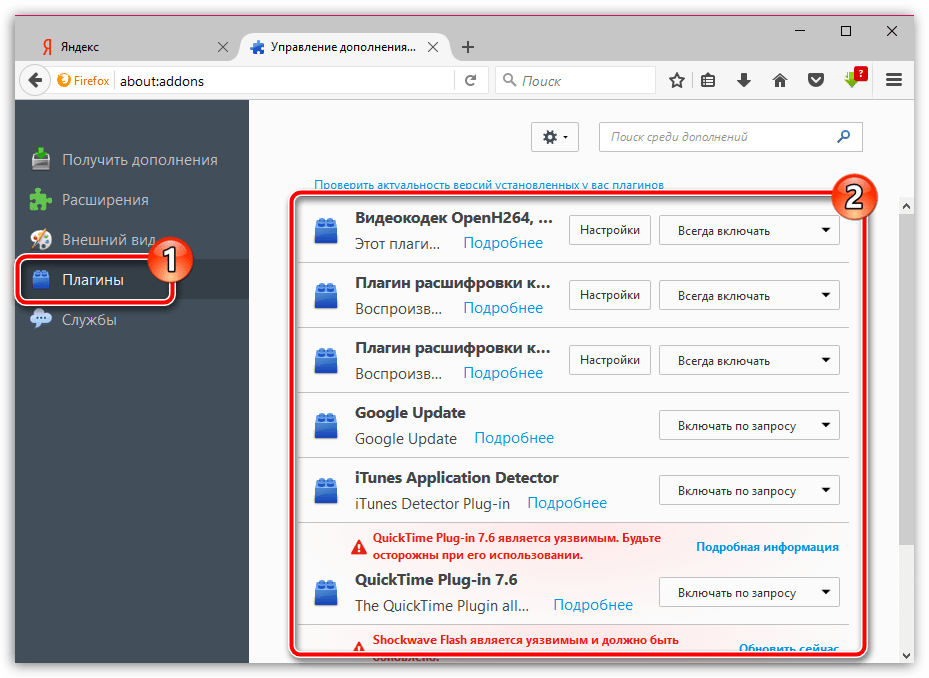Click the browser Поиск search field
The height and width of the screenshot is (678, 929).
pyautogui.click(x=576, y=80)
